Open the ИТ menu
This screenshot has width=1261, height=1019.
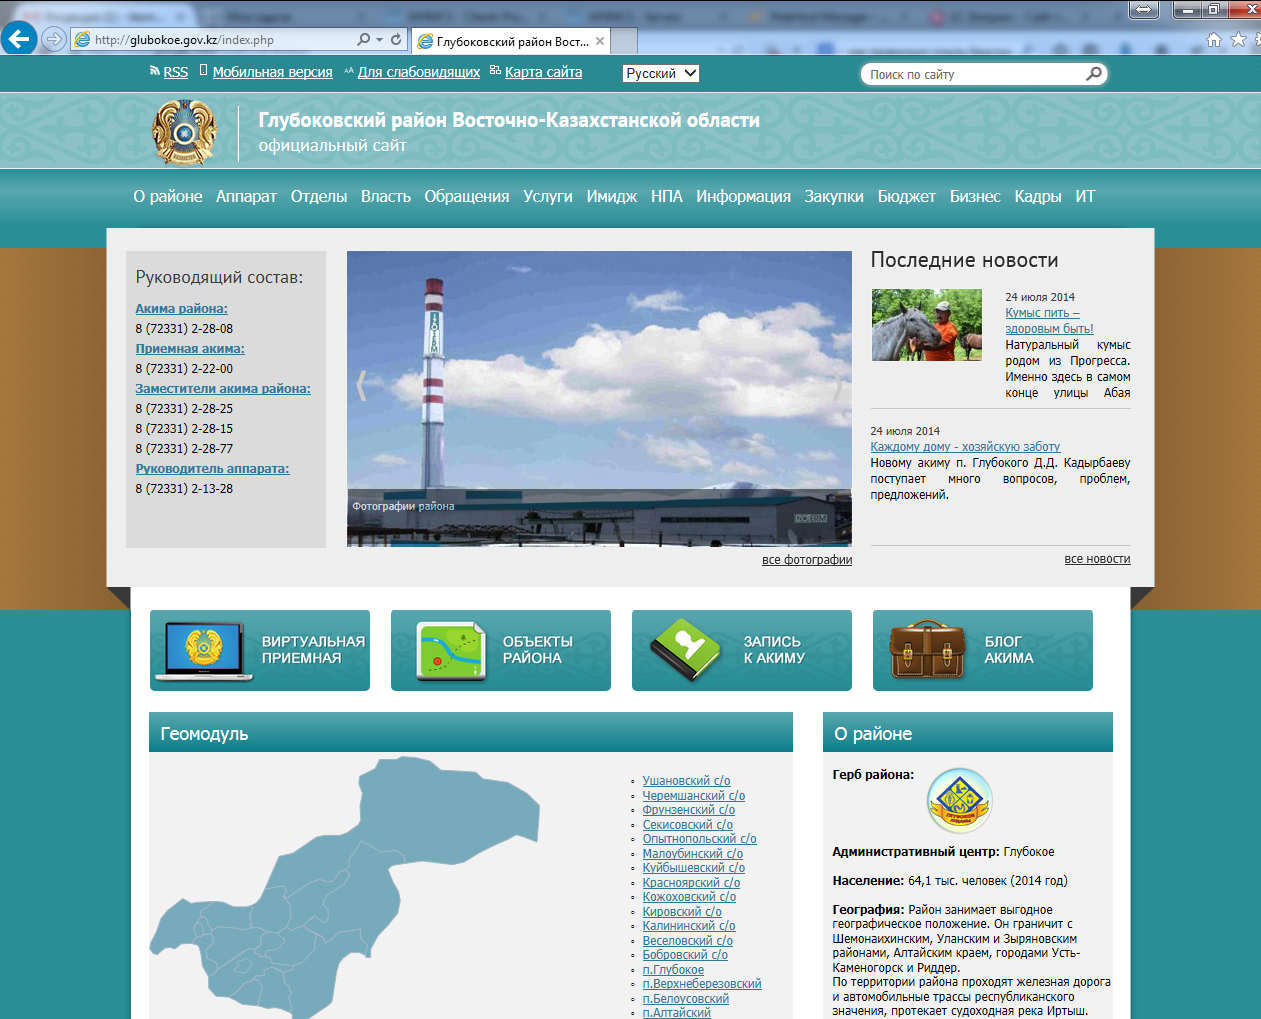pyautogui.click(x=1086, y=197)
